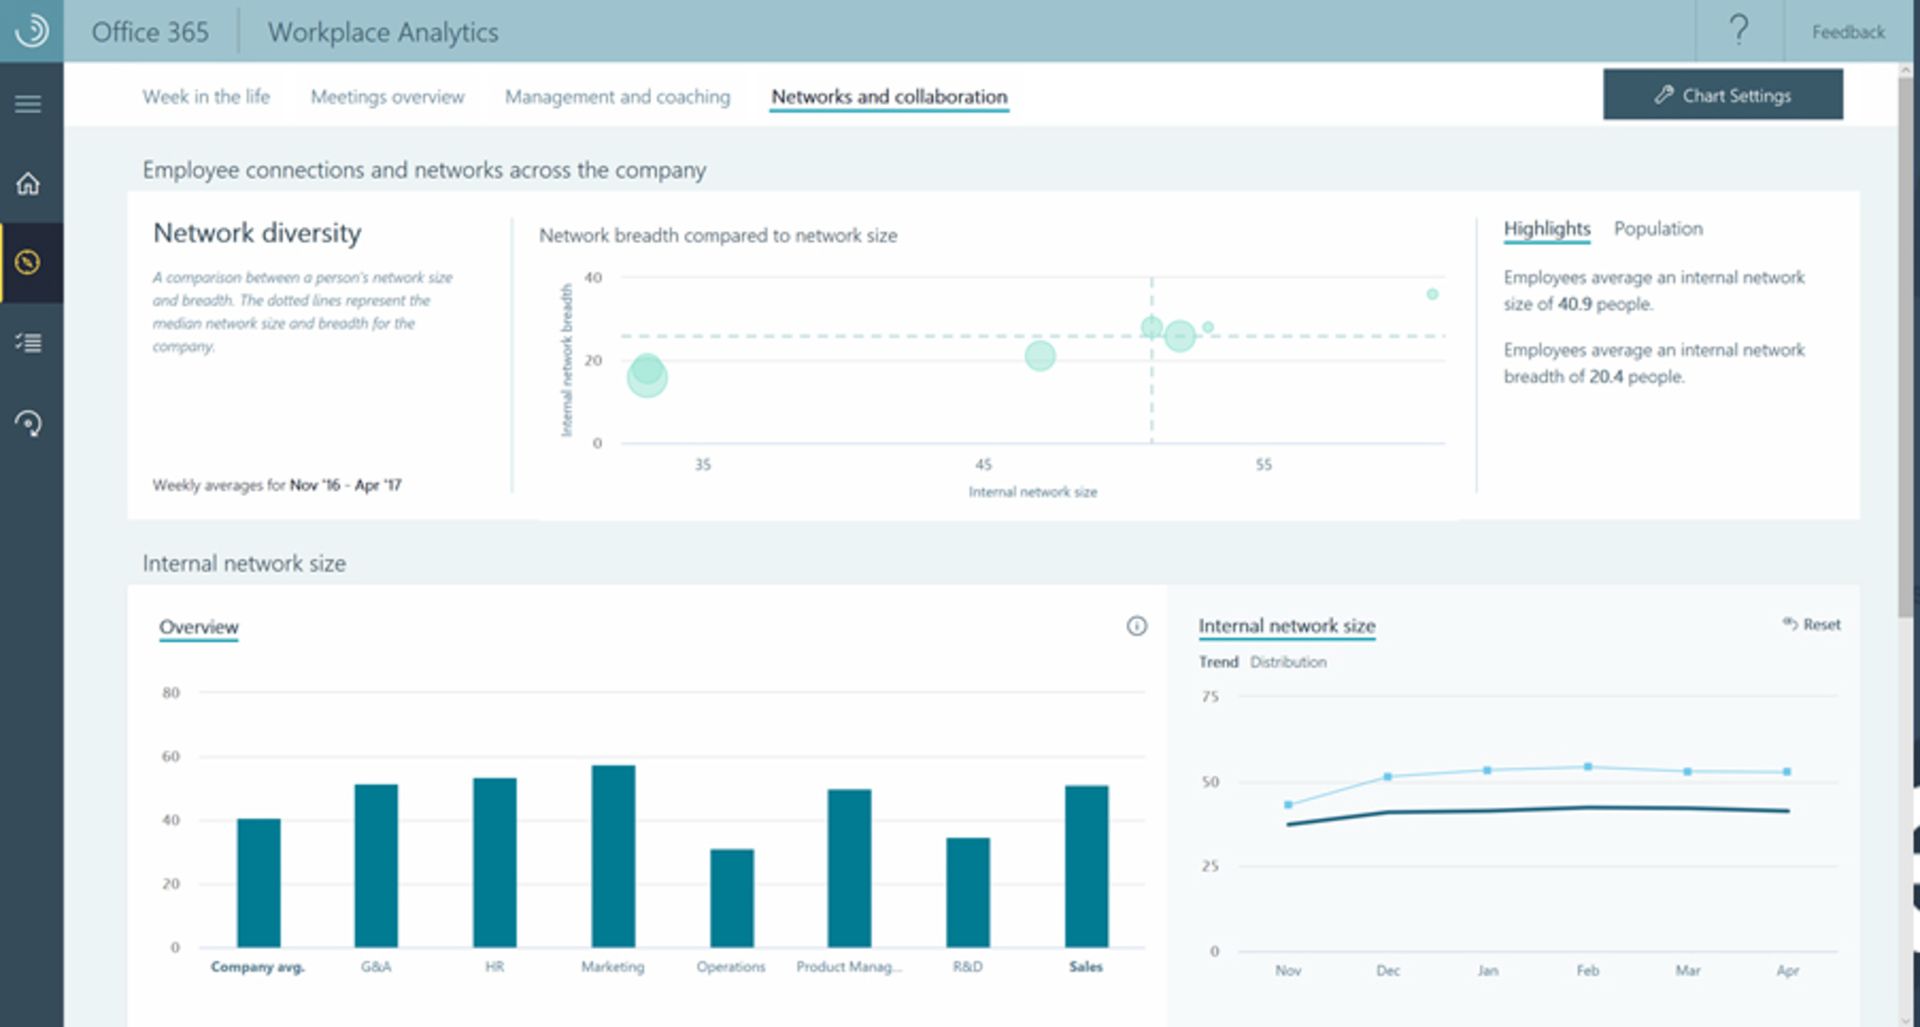
Task: Switch to Distribution for Internal network size
Action: click(x=1289, y=661)
